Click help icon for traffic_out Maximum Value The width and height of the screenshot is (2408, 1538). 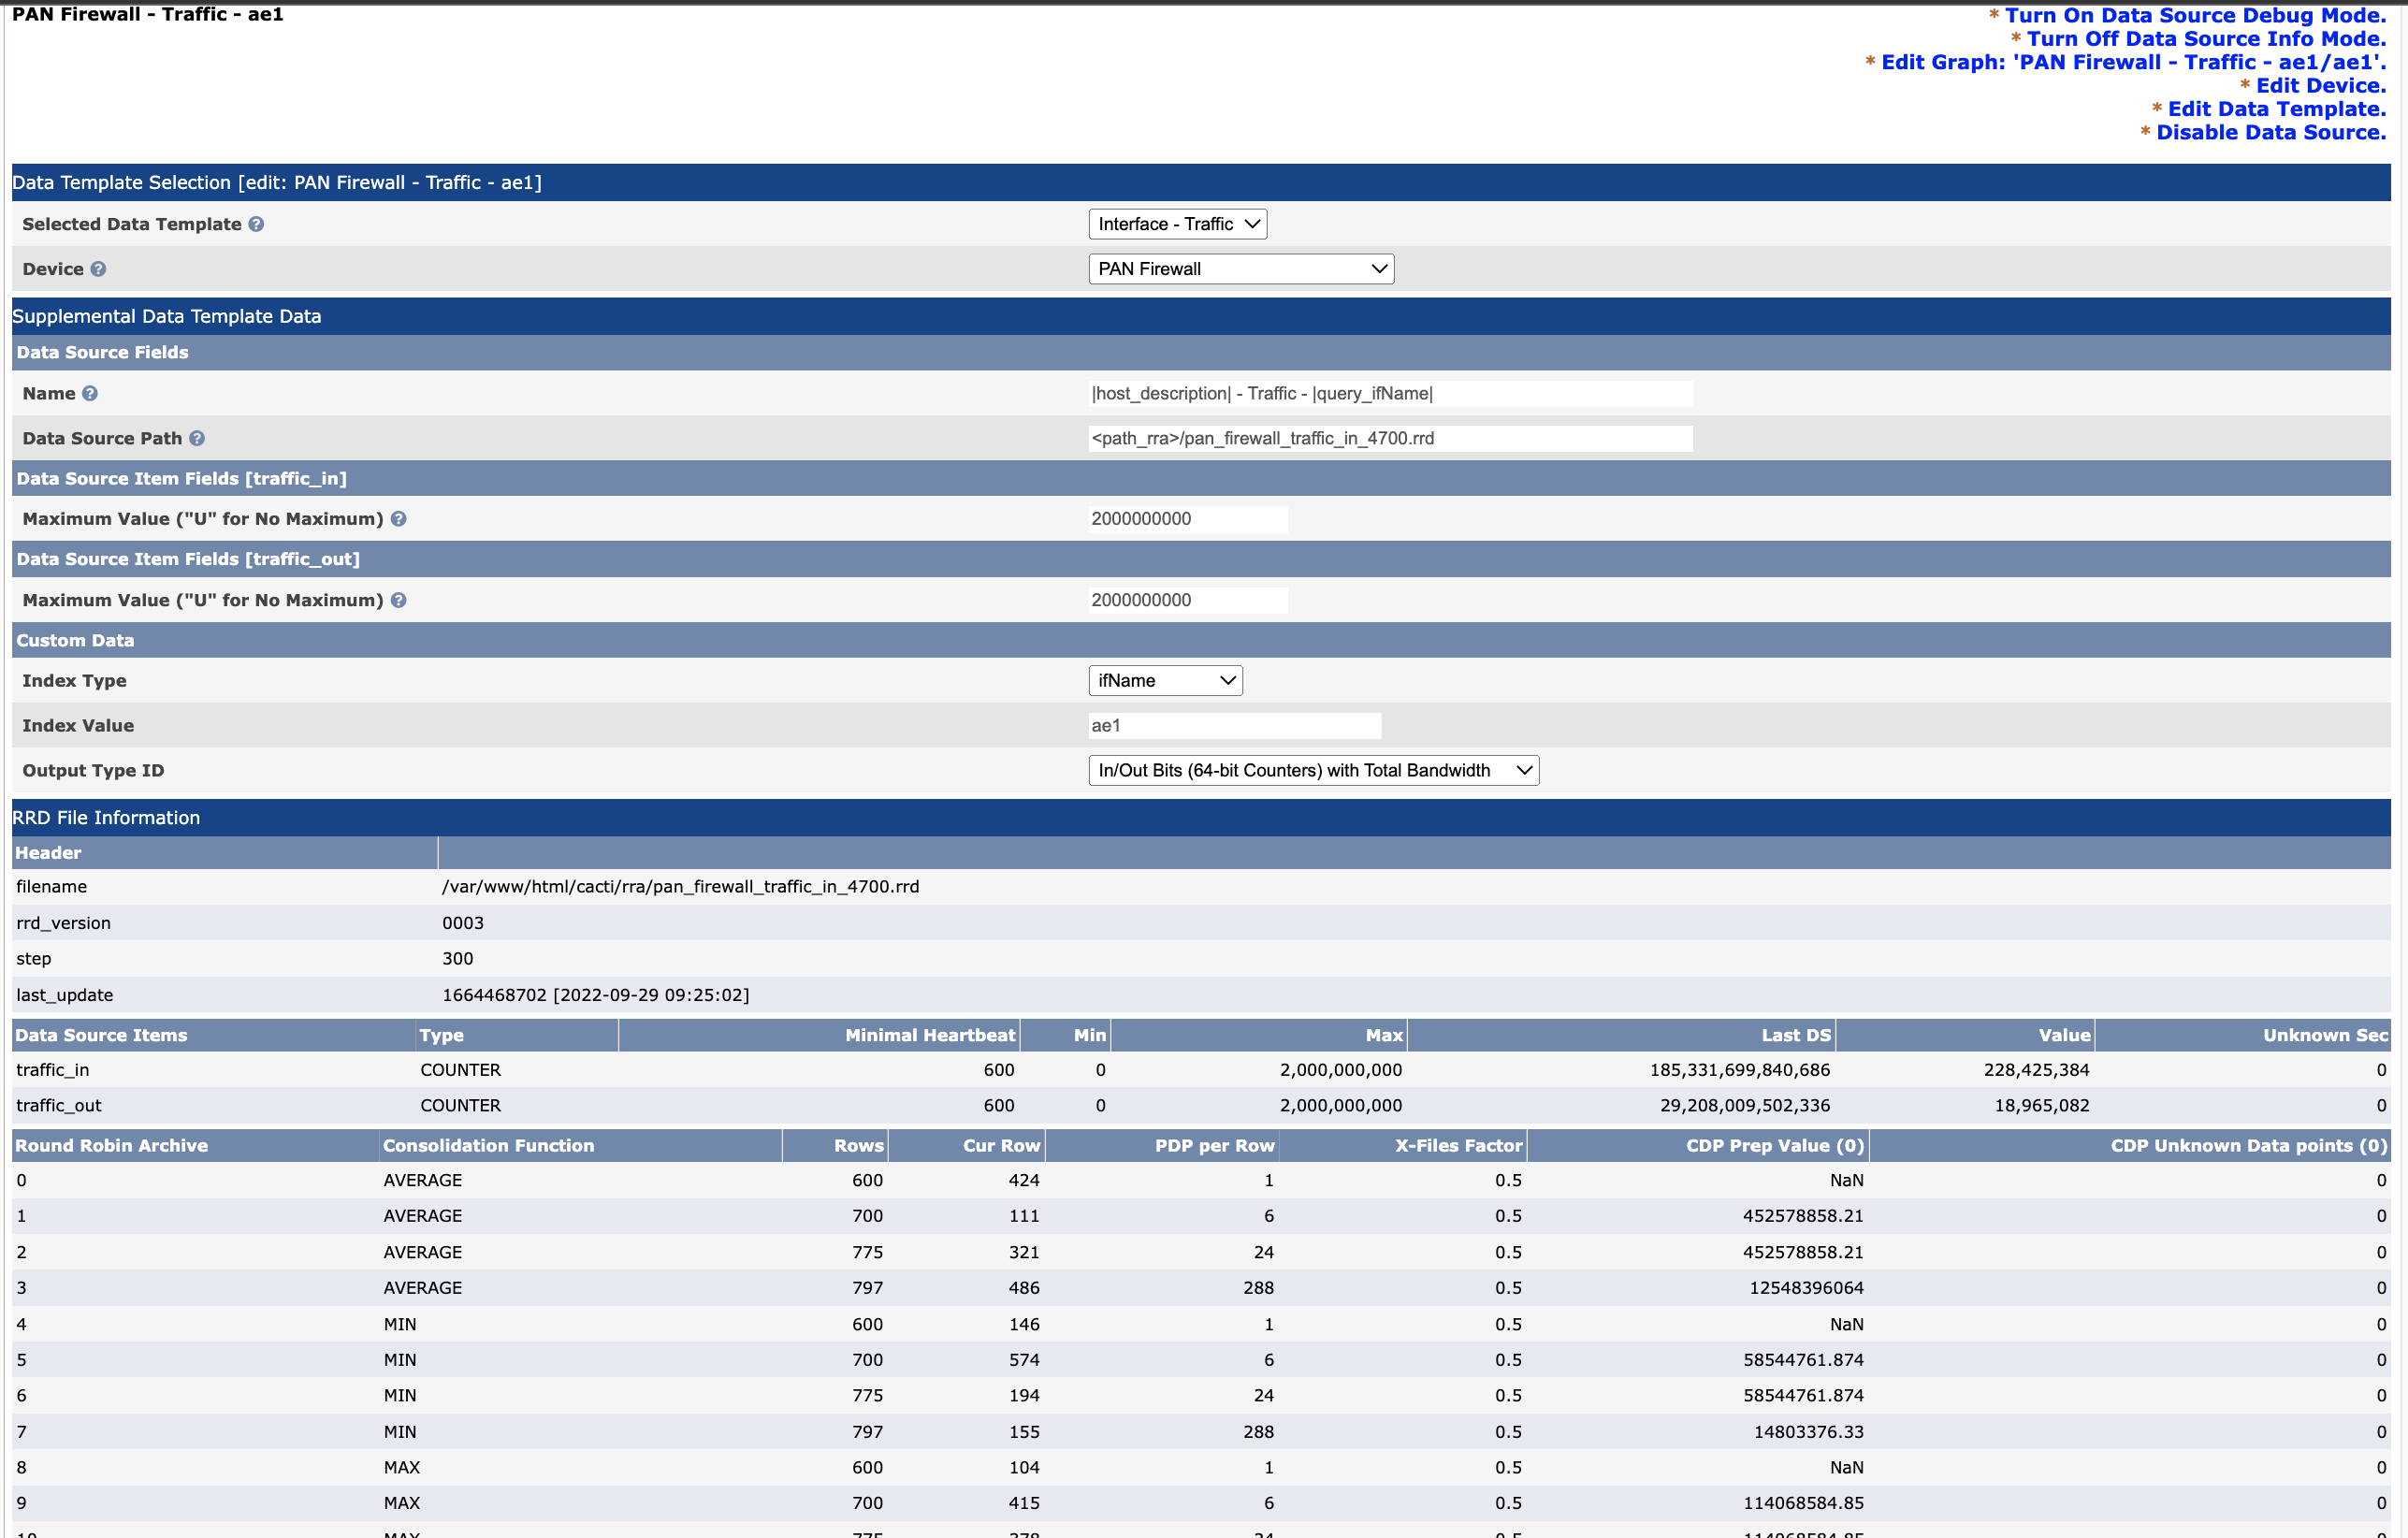(x=398, y=600)
